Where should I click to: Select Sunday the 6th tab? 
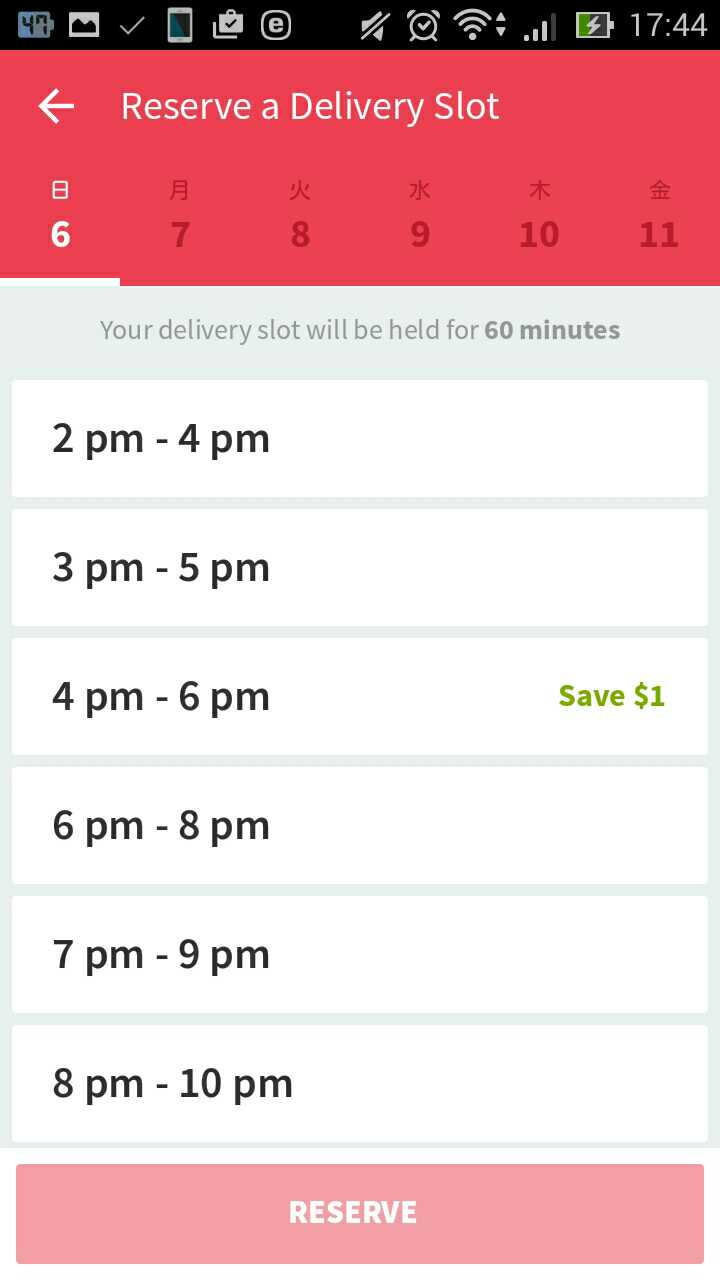(60, 217)
